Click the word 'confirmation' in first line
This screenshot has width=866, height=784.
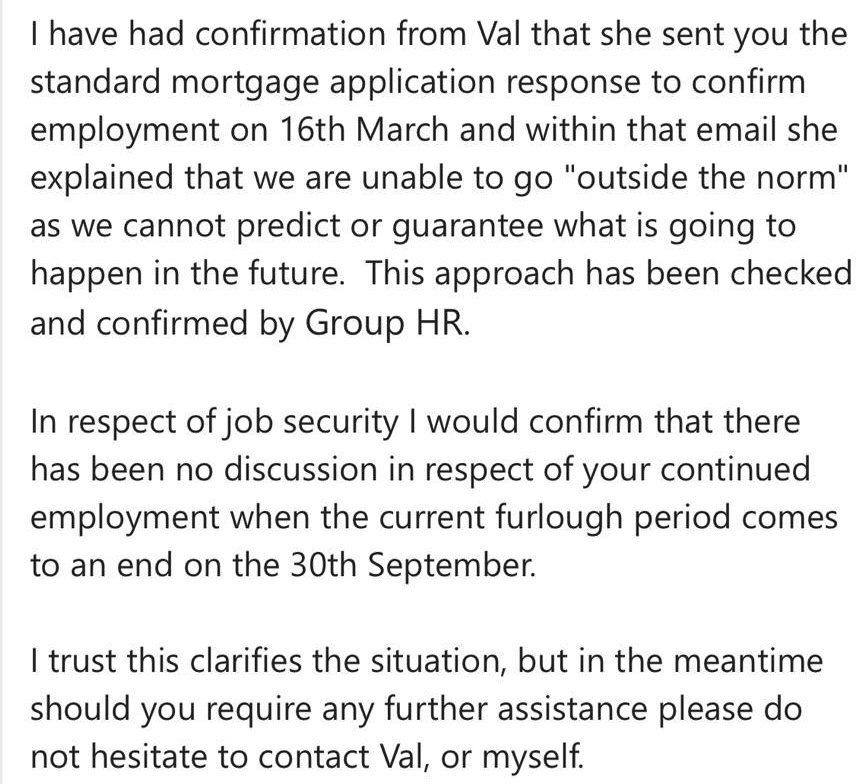289,34
